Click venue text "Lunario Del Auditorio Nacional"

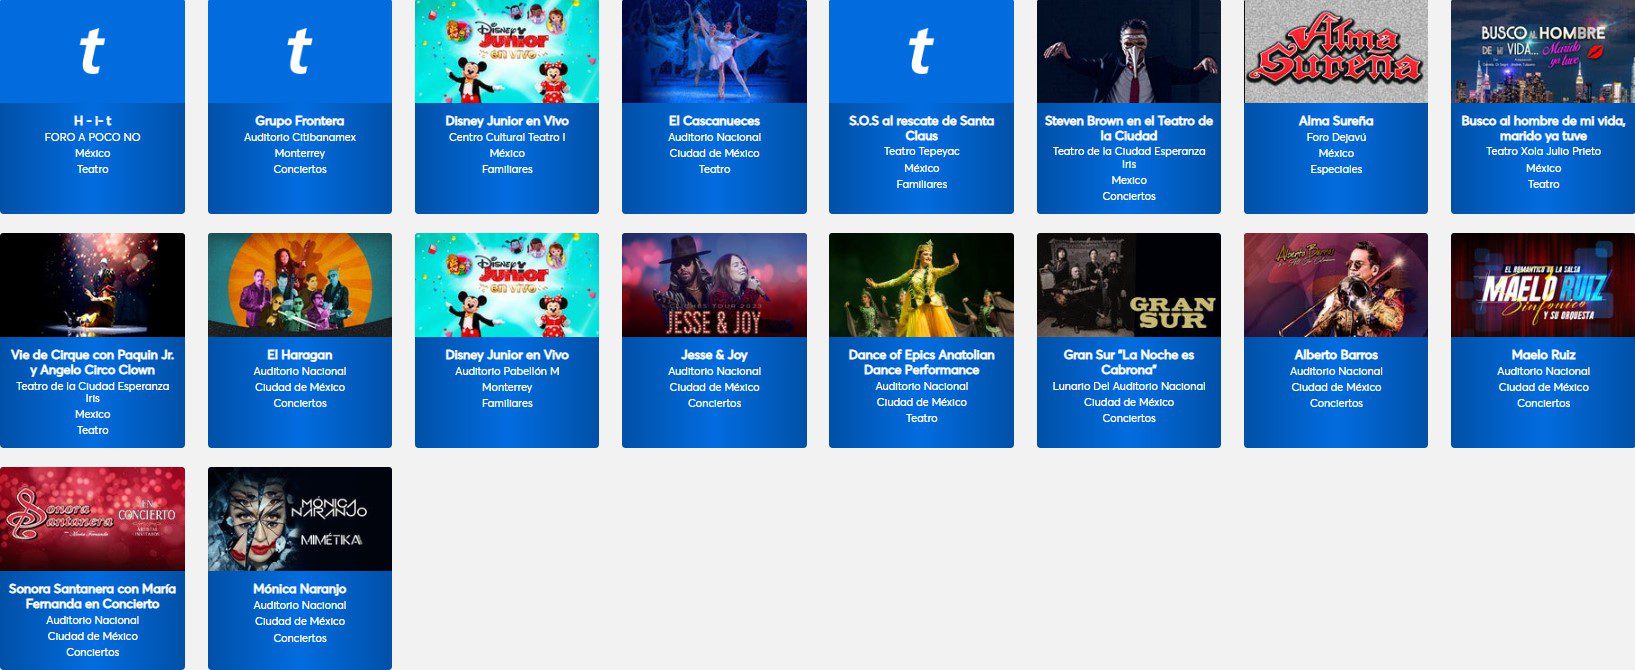(1129, 386)
